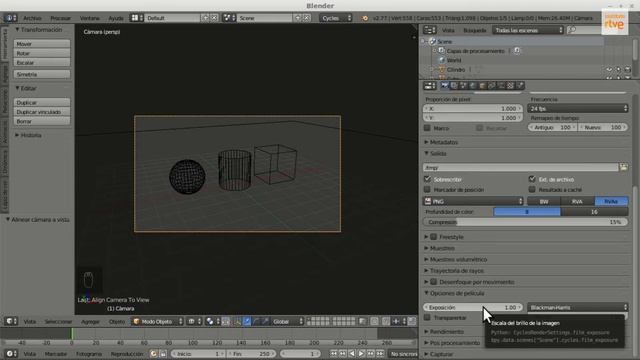The height and width of the screenshot is (360, 640).
Task: Click the Rotar button
Action: 42,53
